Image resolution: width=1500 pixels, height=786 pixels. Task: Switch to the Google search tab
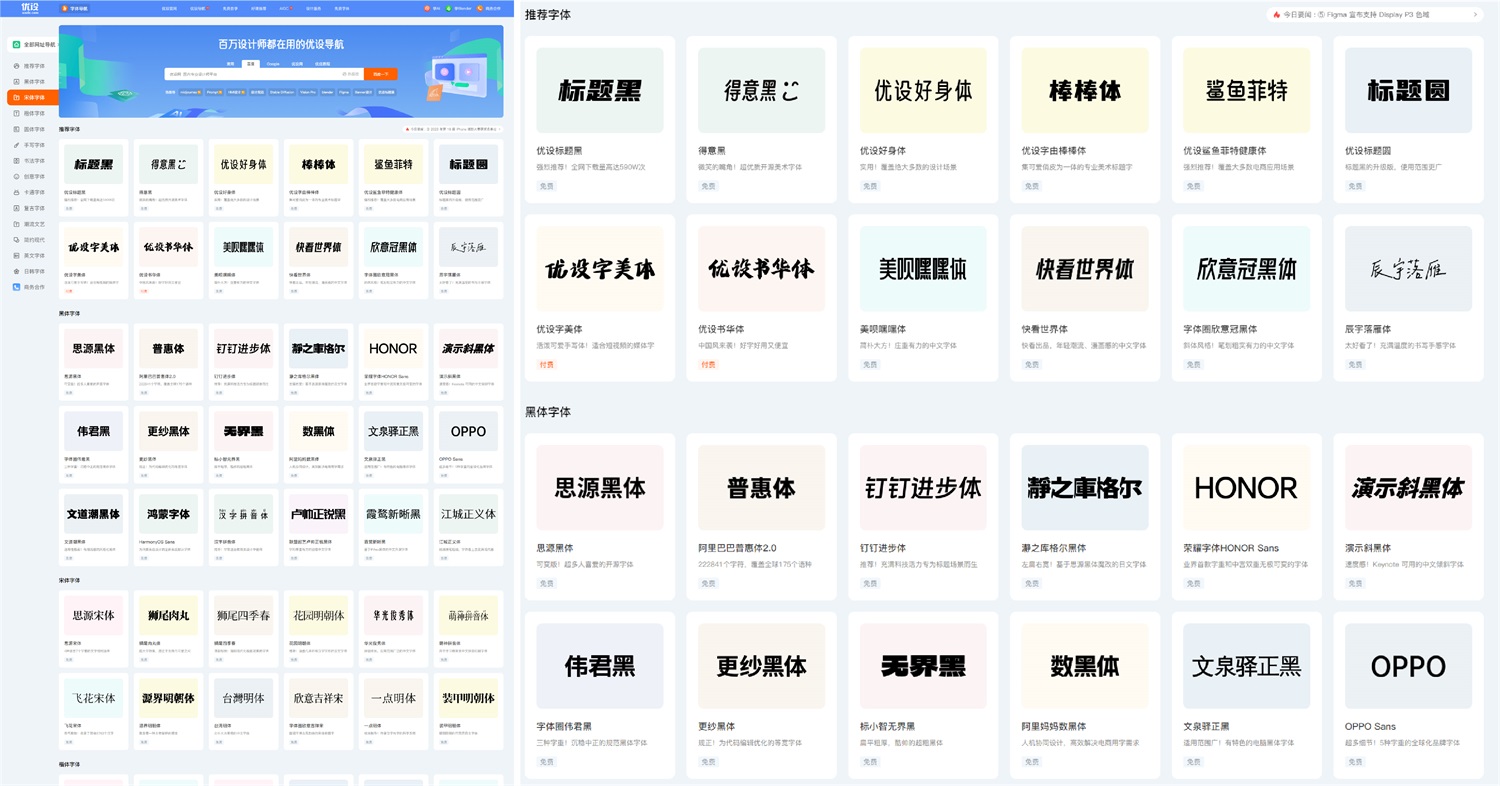(272, 63)
